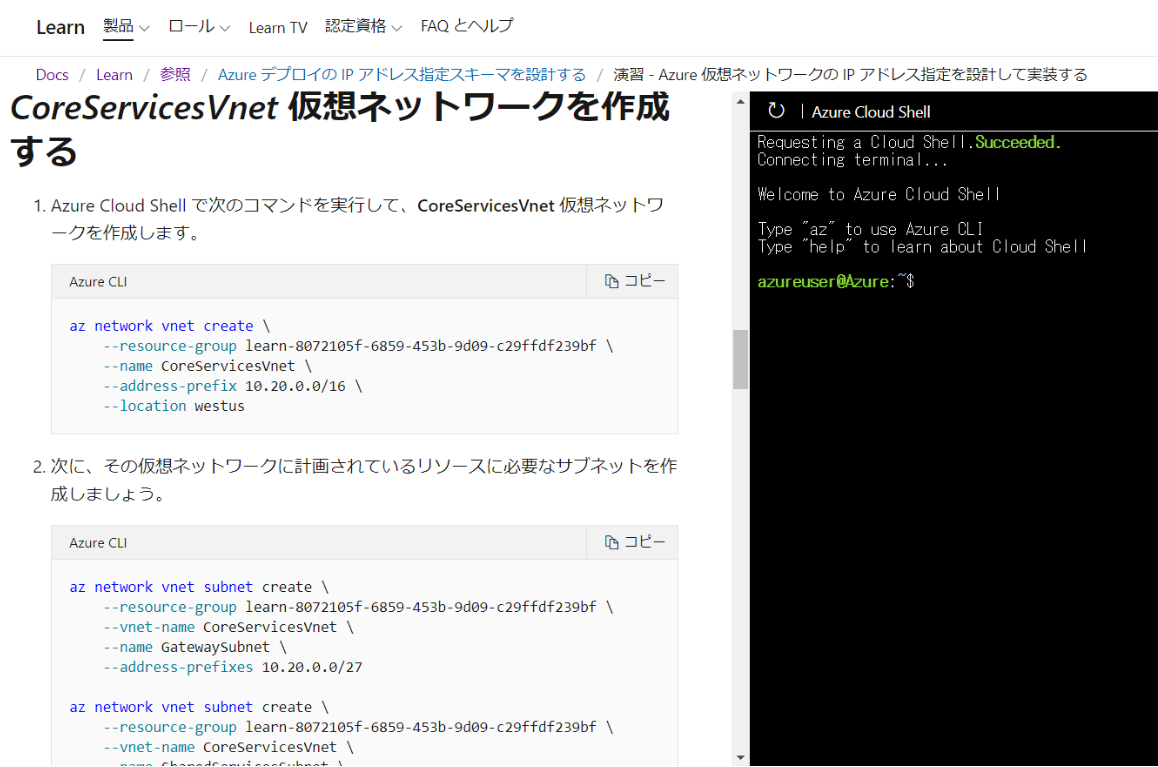Select FAQ とヘルプ in navigation
1158x767 pixels.
[x=466, y=27]
